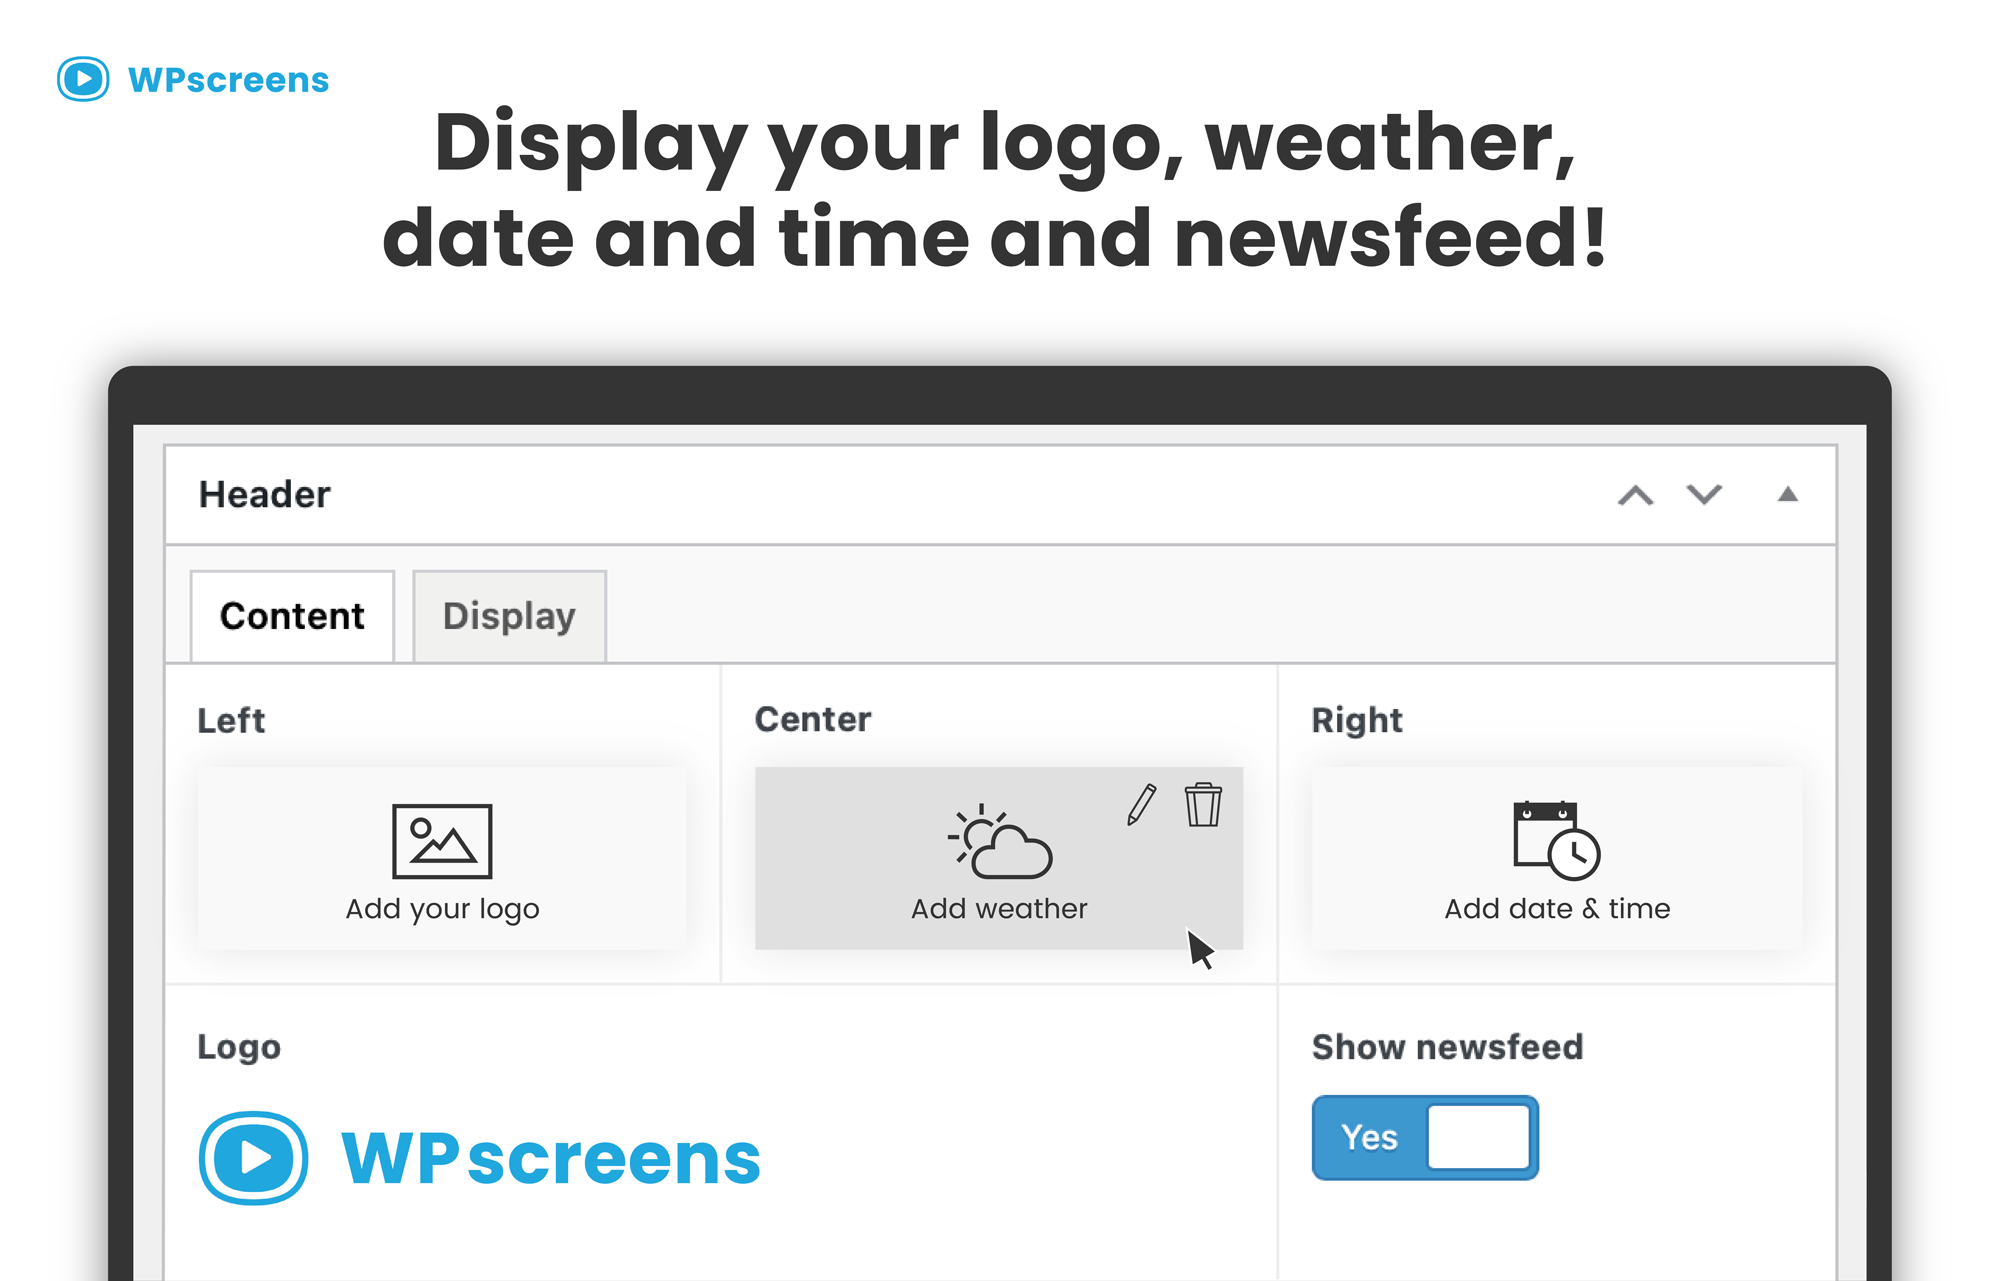Move the Header block up using the chevron

[1636, 494]
